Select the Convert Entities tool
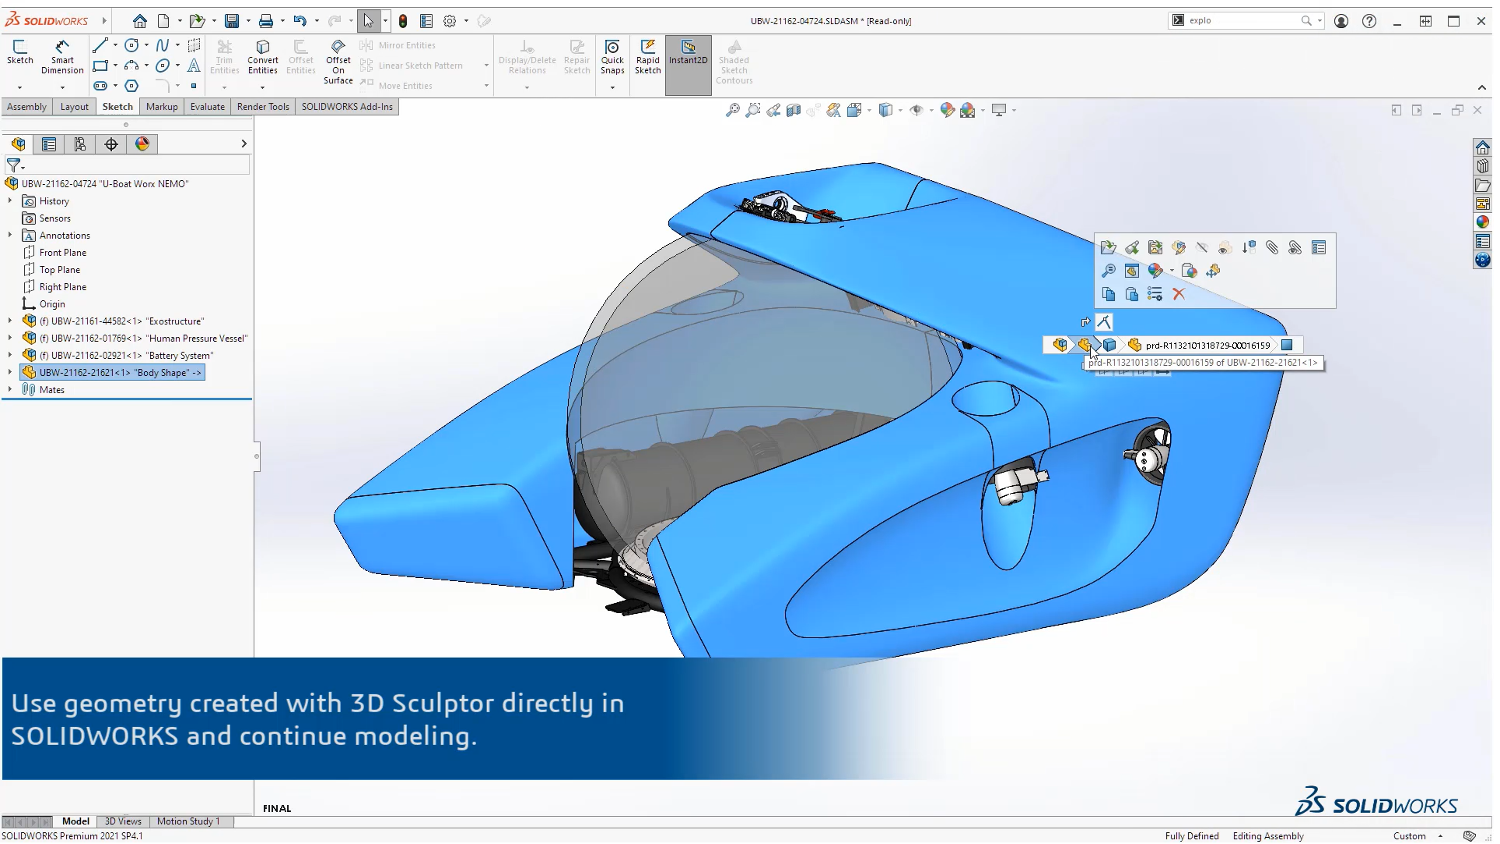The height and width of the screenshot is (844, 1500). (263, 56)
